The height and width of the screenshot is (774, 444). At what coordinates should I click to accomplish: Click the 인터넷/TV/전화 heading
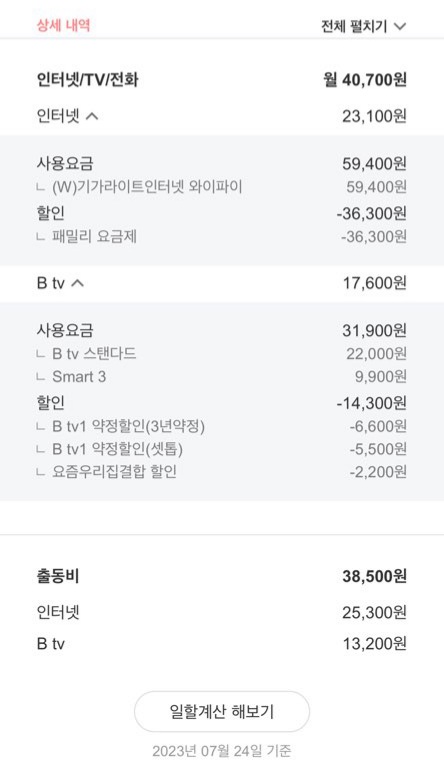pyautogui.click(x=87, y=79)
